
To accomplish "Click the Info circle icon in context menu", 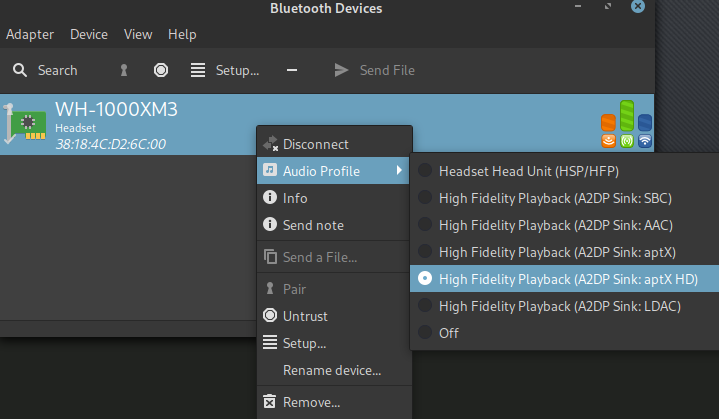I will pyautogui.click(x=270, y=197).
